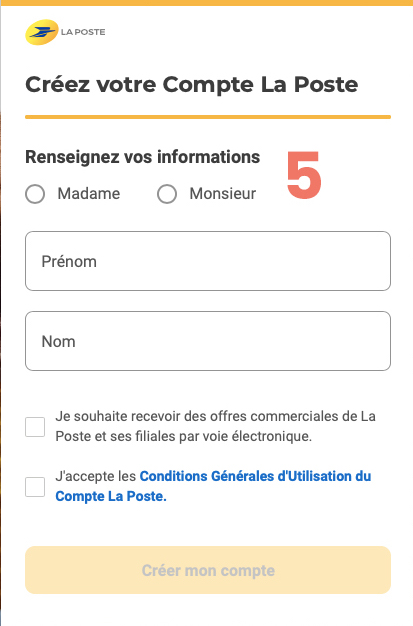The height and width of the screenshot is (626, 413).
Task: Focus the Prénom input field
Action: [x=208, y=261]
